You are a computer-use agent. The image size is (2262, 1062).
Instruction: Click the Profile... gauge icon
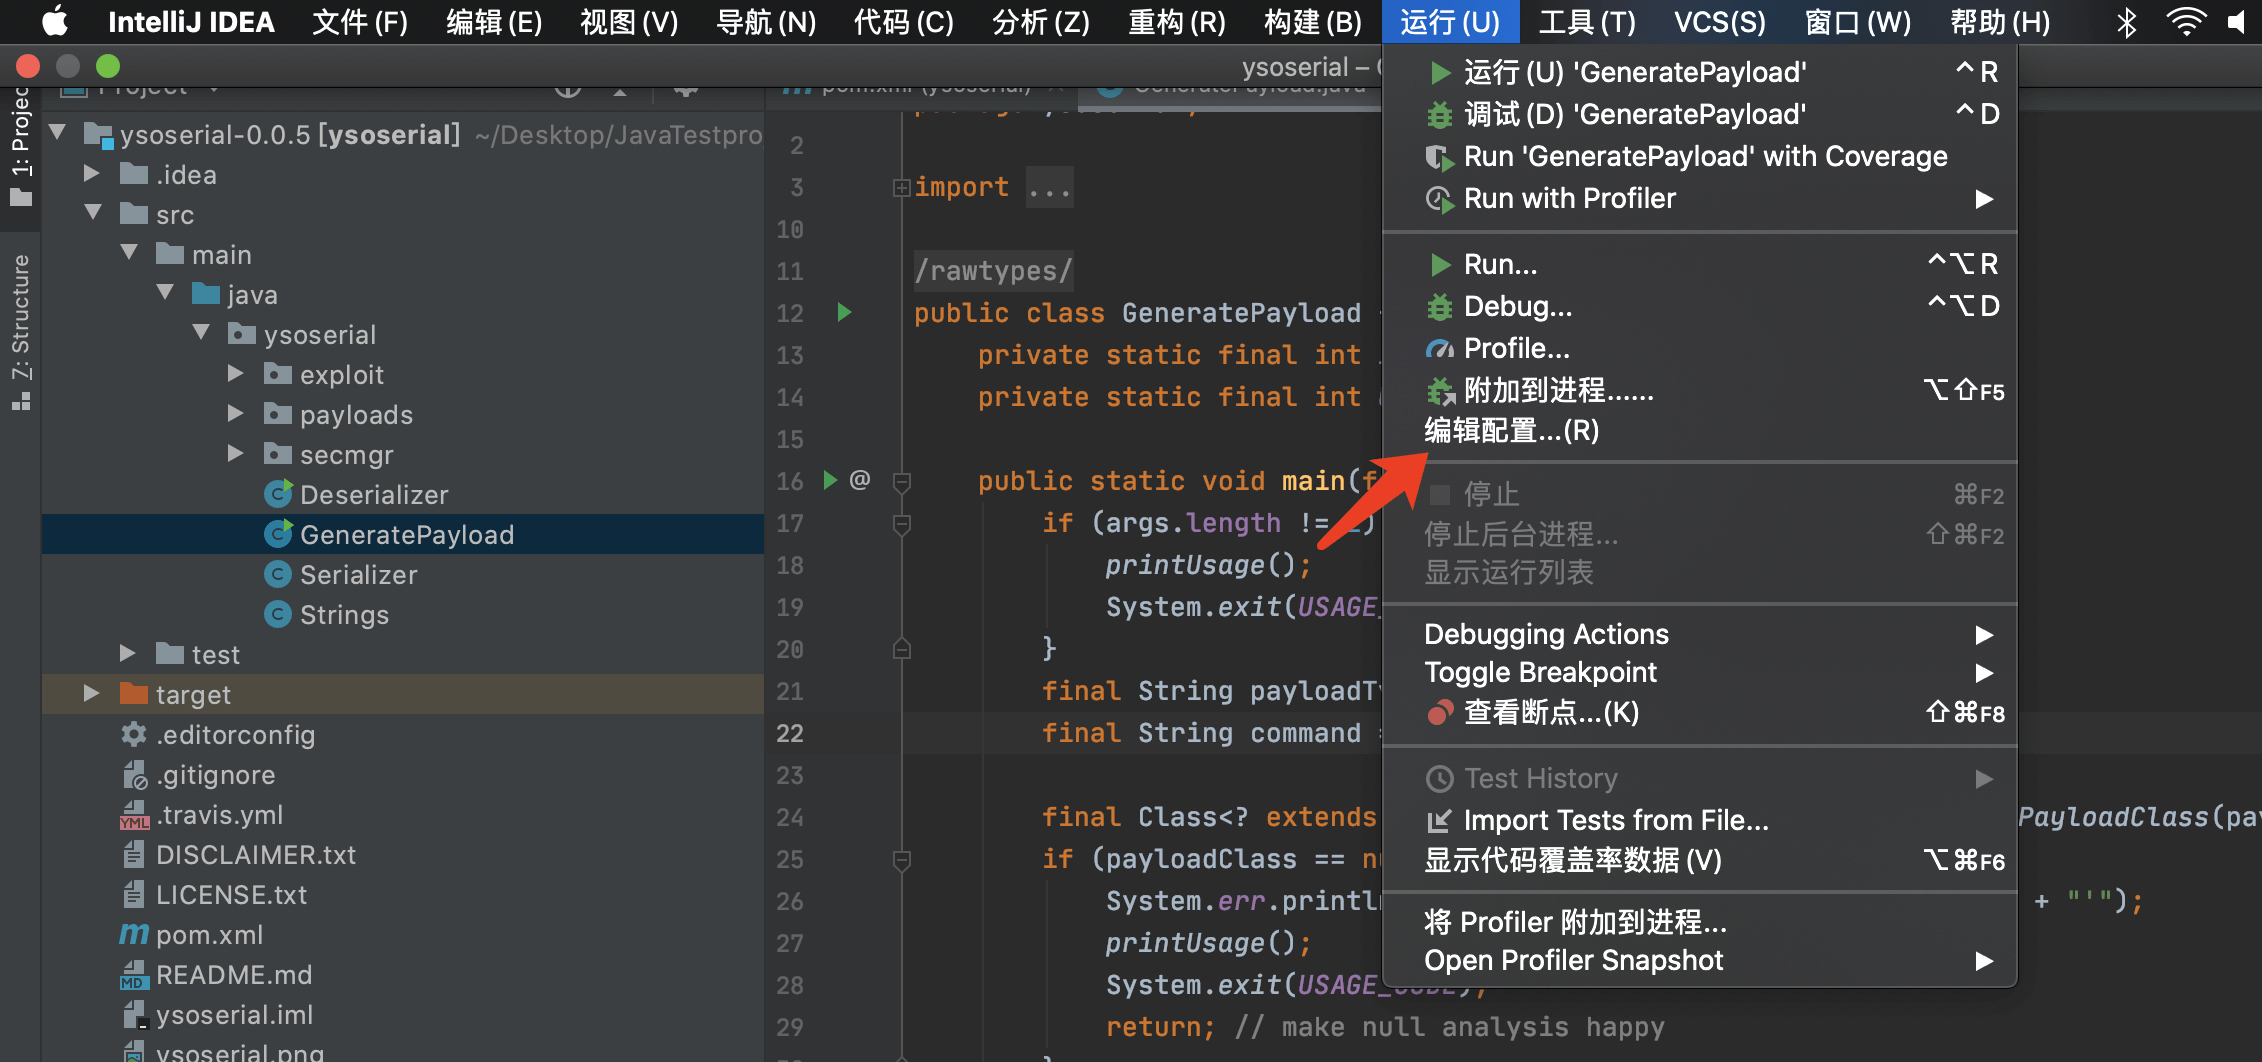(1440, 349)
